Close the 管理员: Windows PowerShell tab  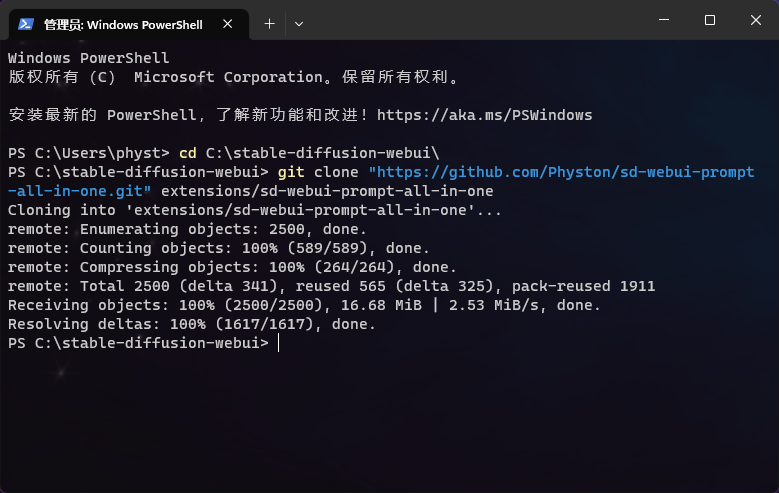pyautogui.click(x=229, y=23)
